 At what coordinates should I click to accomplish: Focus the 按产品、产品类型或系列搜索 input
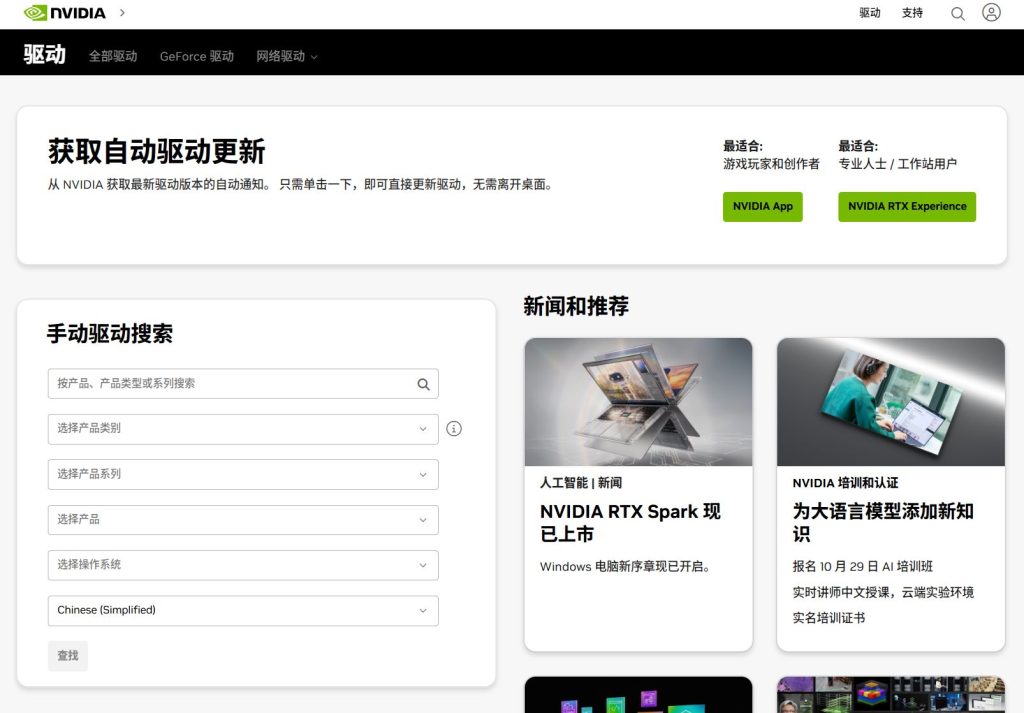click(x=243, y=384)
